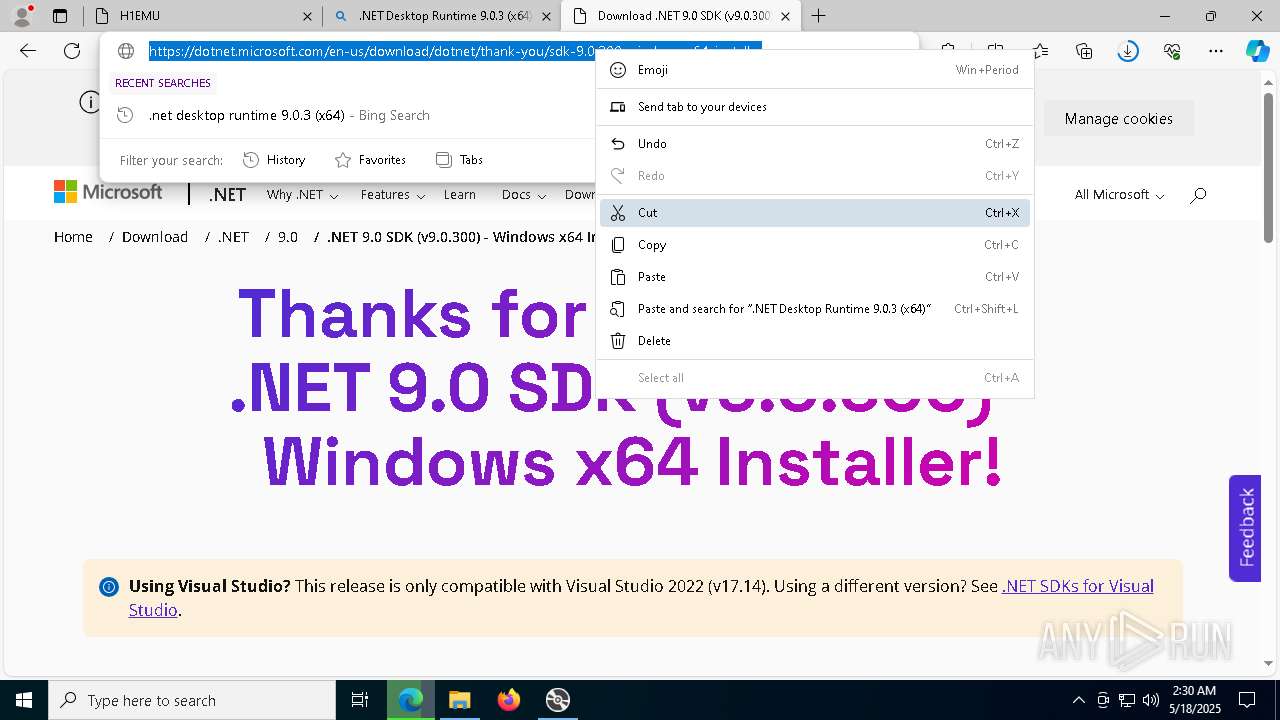
Task: Choose Paste in the context menu
Action: 815,277
